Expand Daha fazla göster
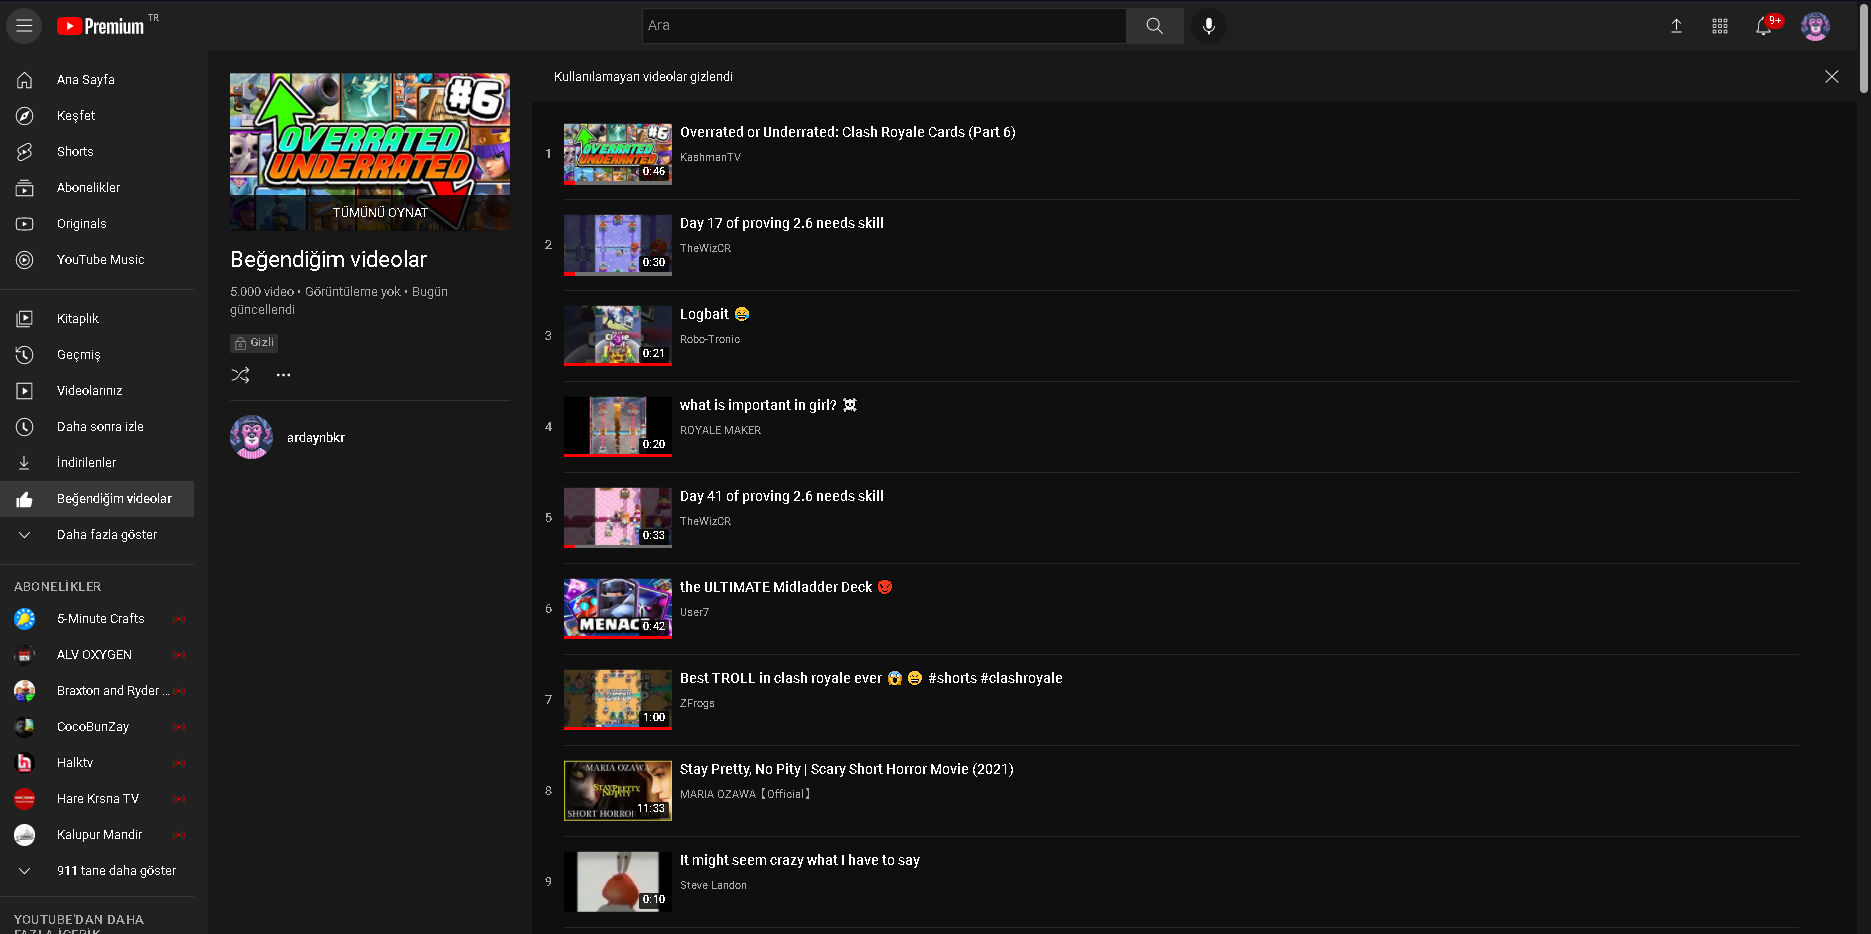Image resolution: width=1871 pixels, height=934 pixels. 97,535
